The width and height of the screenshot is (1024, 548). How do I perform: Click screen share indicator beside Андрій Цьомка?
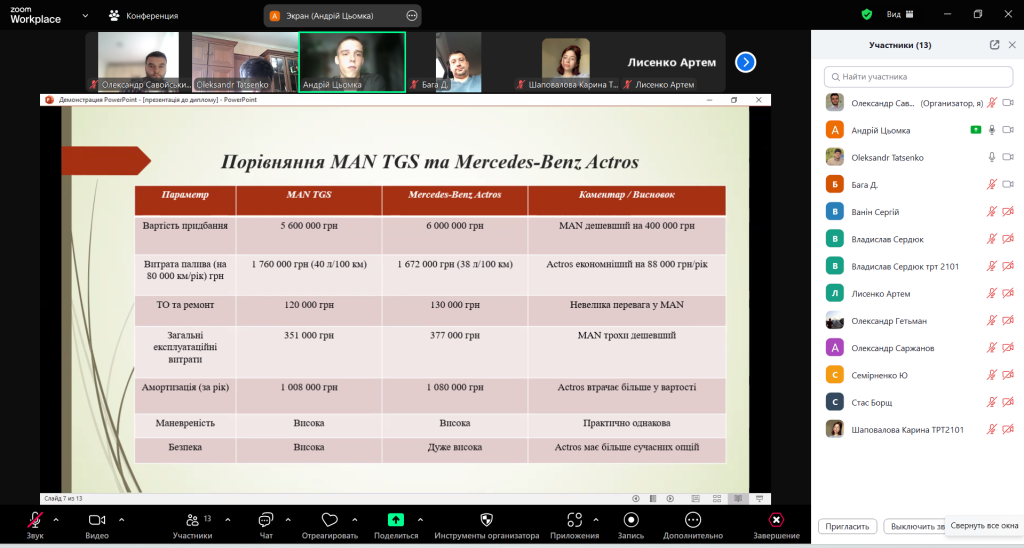(976, 130)
